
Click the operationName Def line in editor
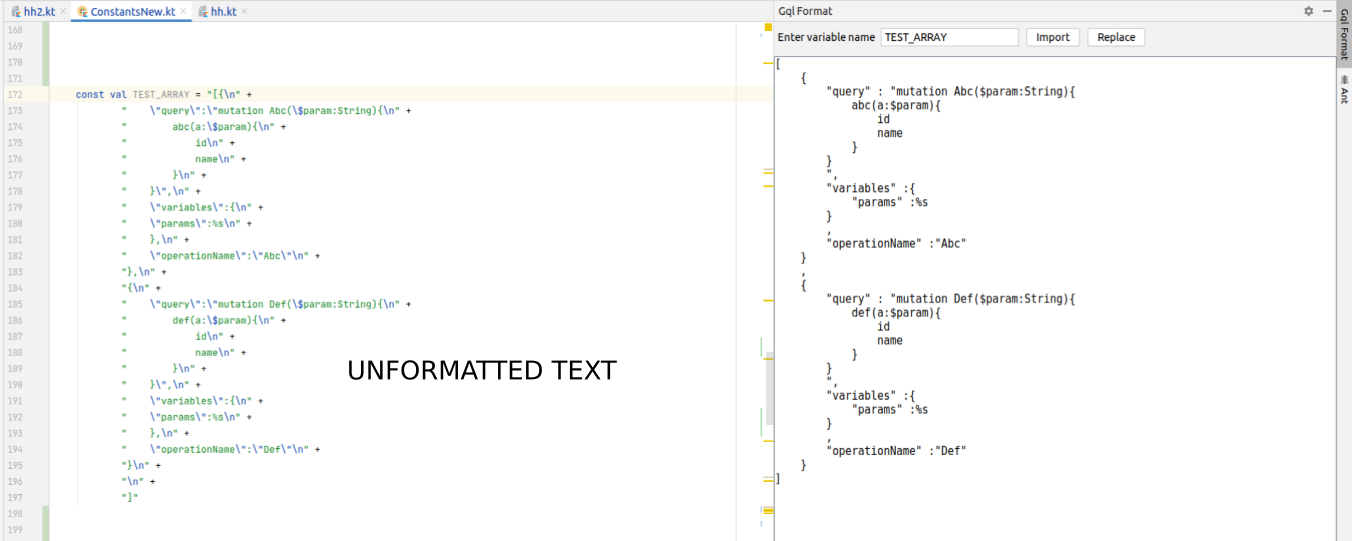pyautogui.click(x=221, y=450)
